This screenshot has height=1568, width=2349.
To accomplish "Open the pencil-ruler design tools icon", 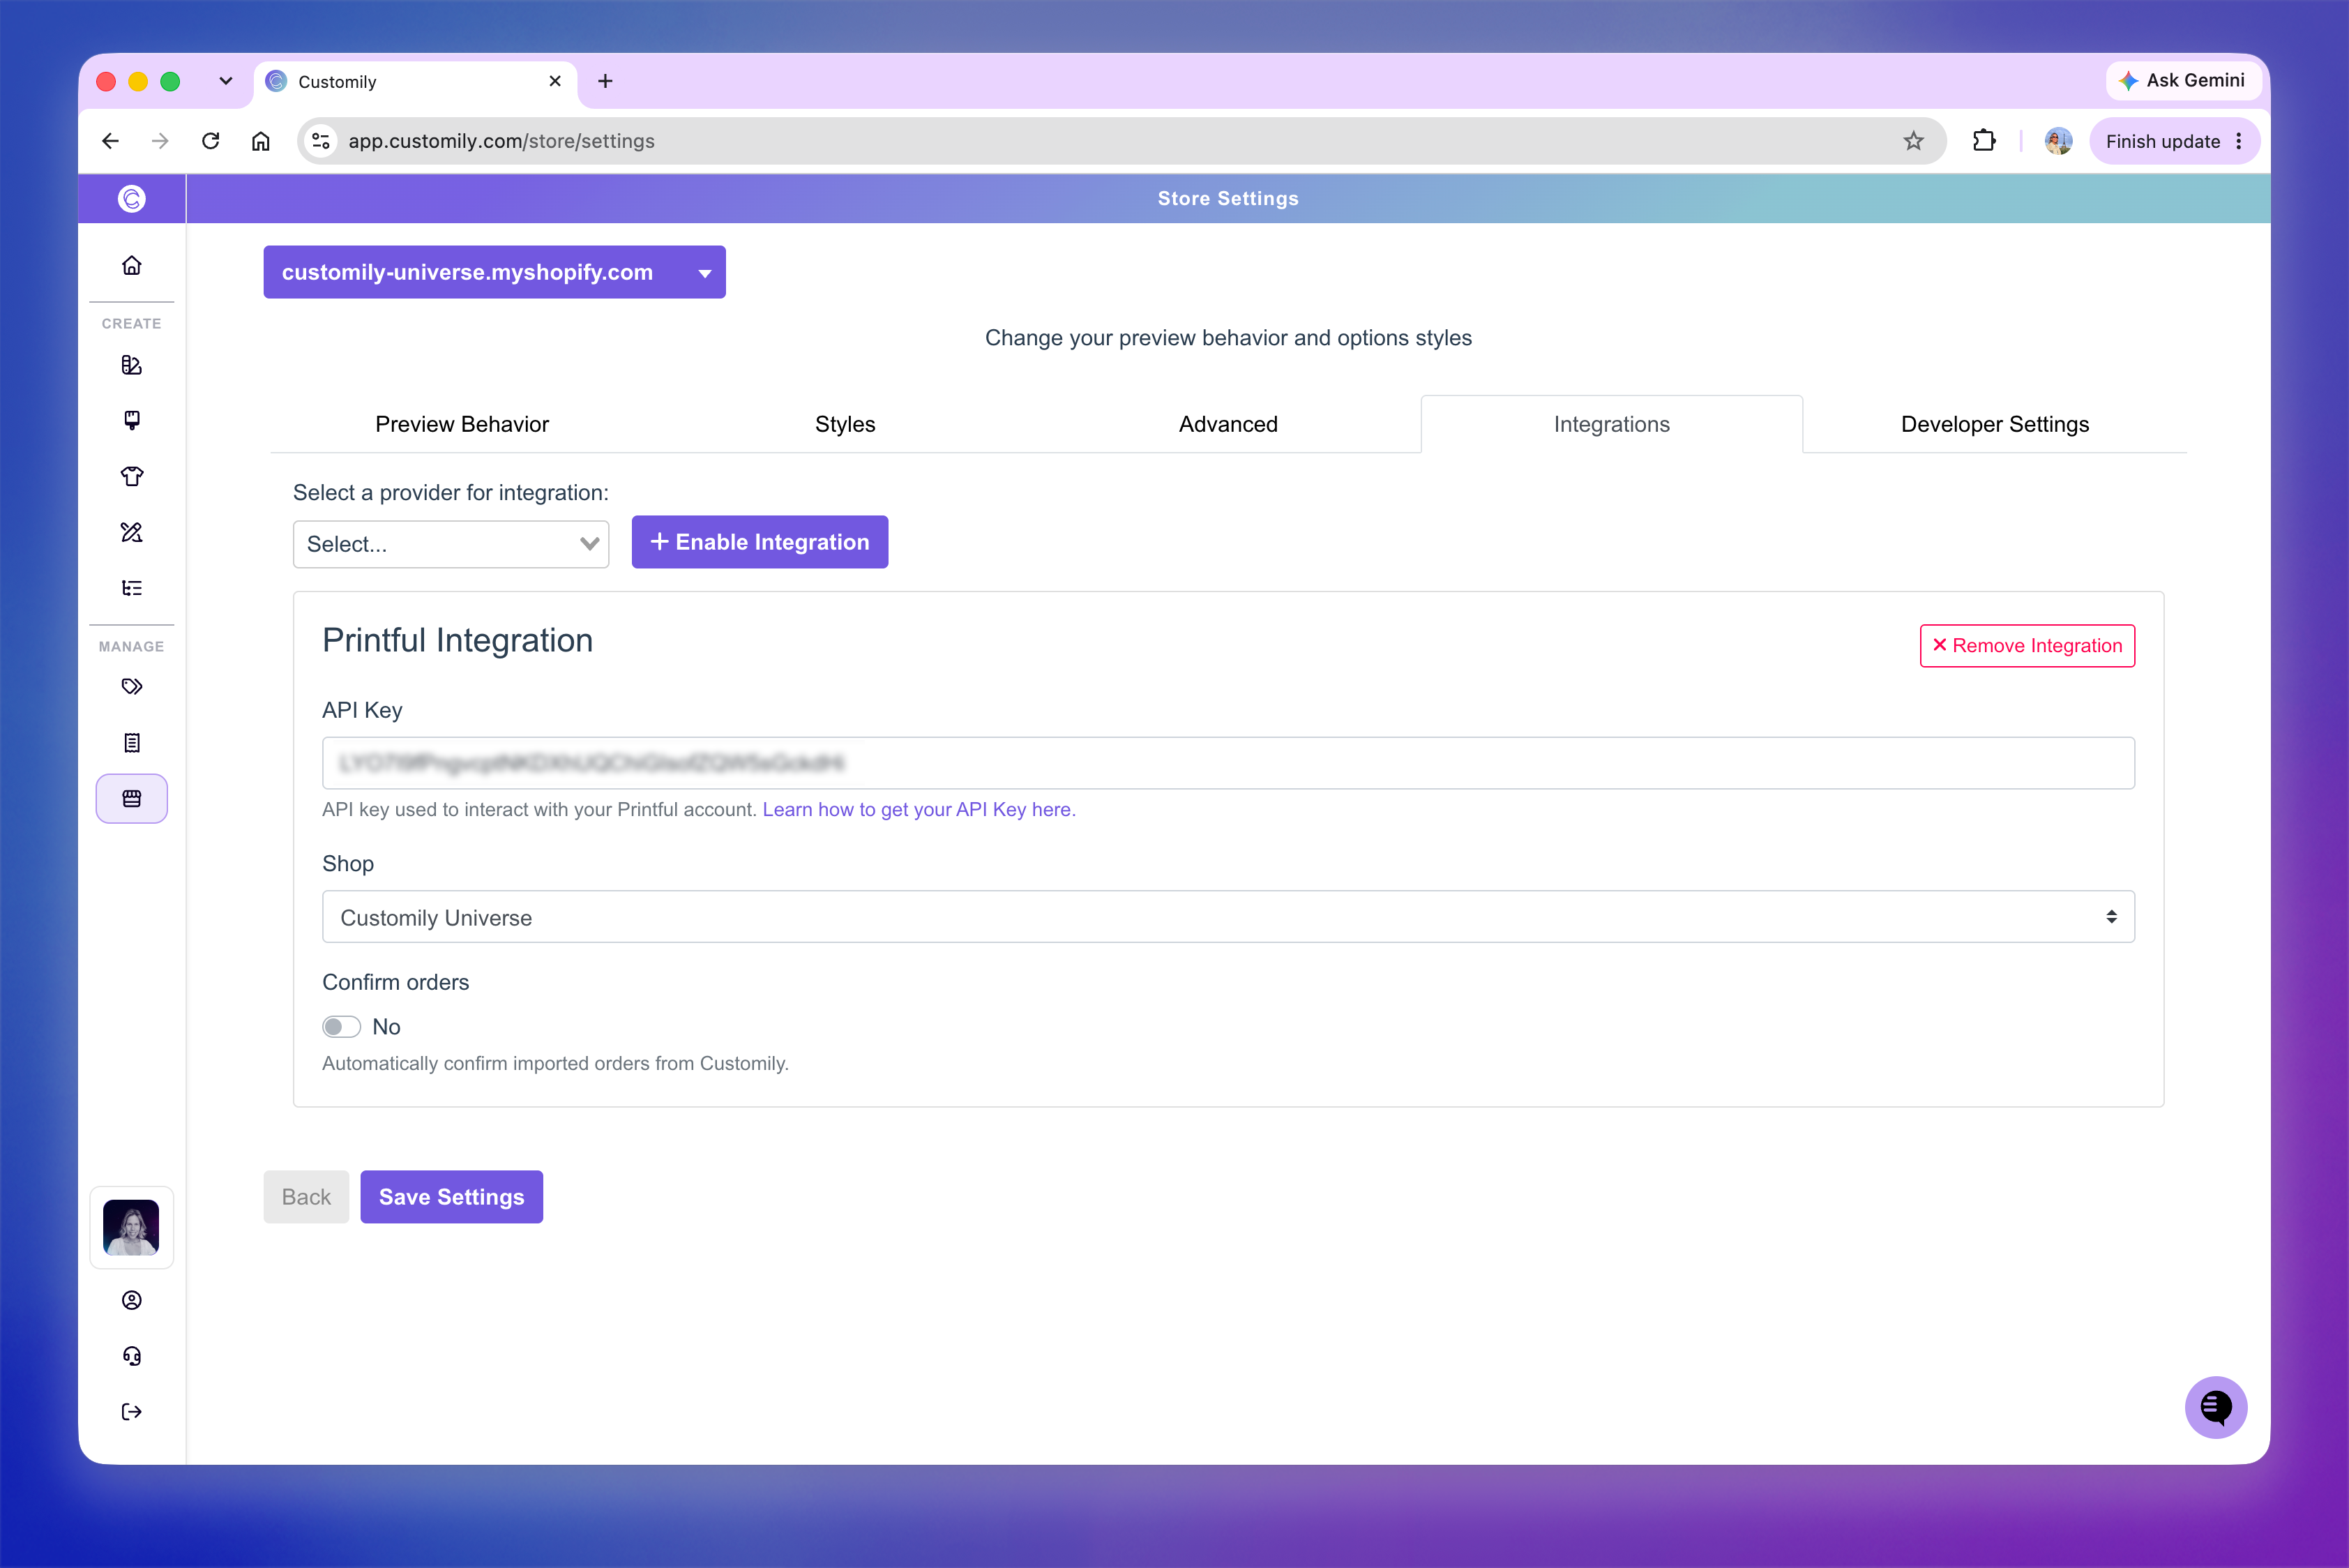I will (x=132, y=532).
